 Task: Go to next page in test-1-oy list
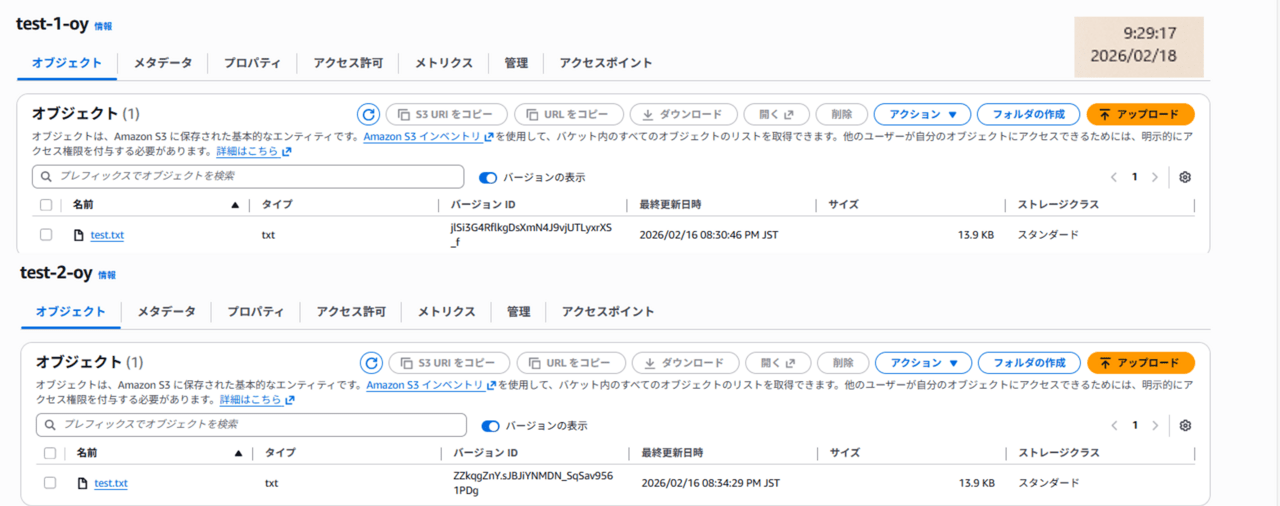(x=1155, y=177)
